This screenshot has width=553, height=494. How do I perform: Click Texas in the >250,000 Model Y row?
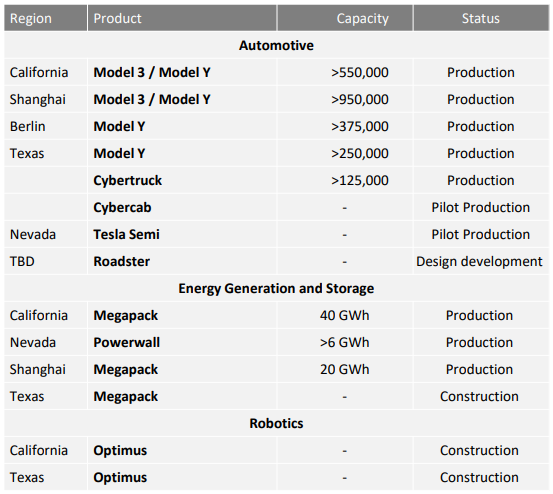coord(27,153)
